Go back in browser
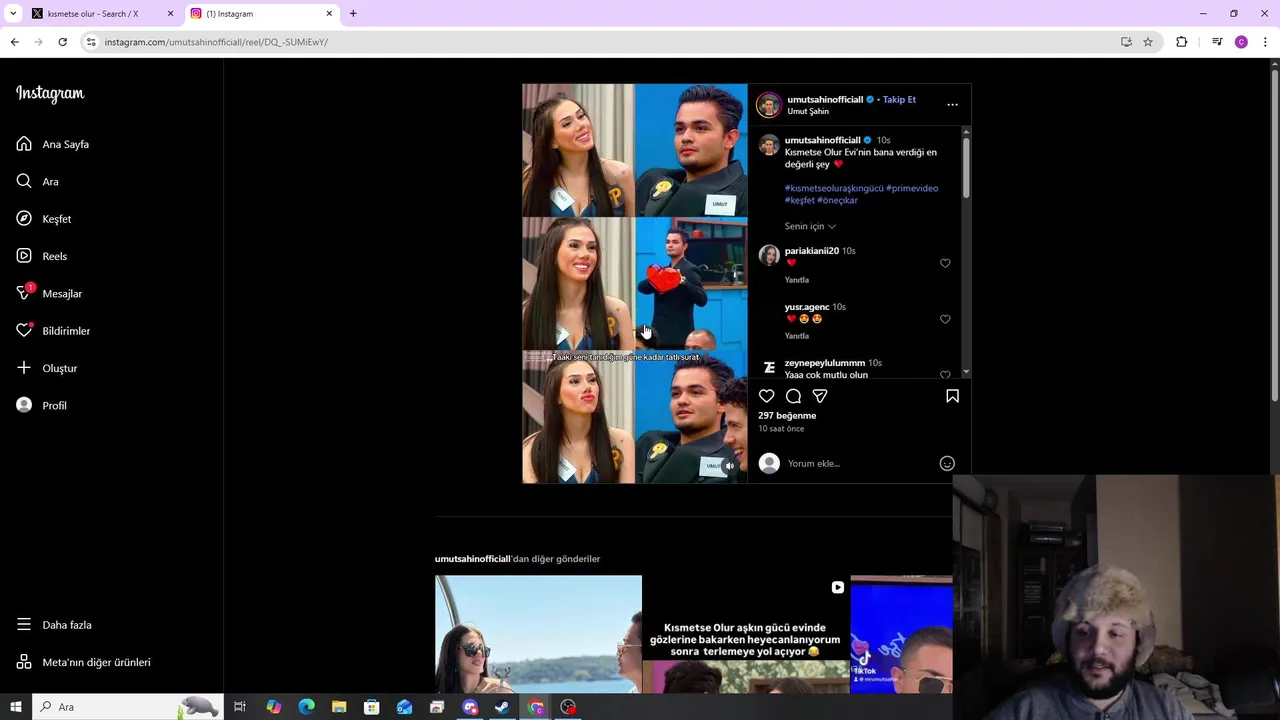The width and height of the screenshot is (1280, 720). [15, 42]
